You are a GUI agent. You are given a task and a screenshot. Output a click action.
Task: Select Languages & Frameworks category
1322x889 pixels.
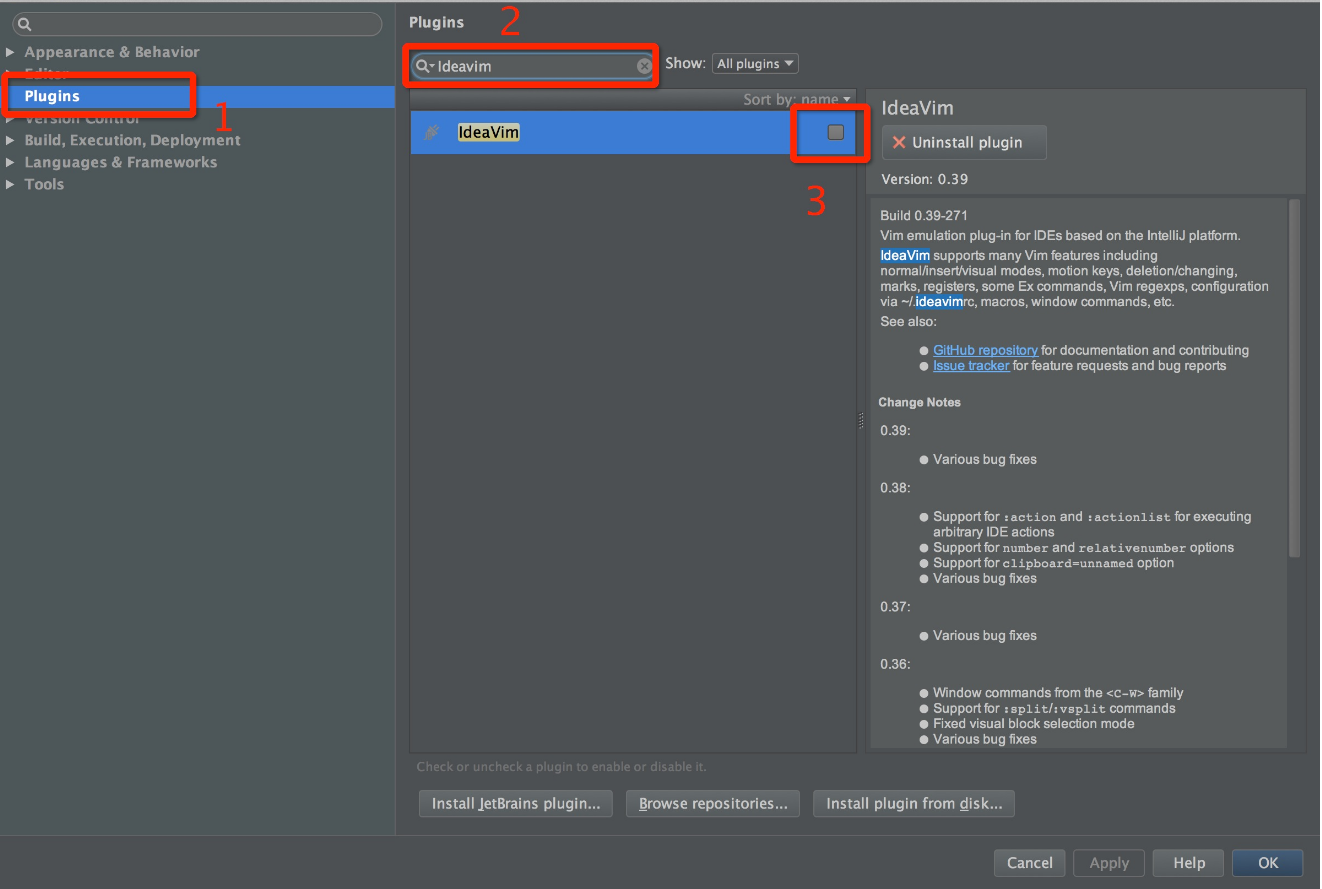tap(120, 162)
